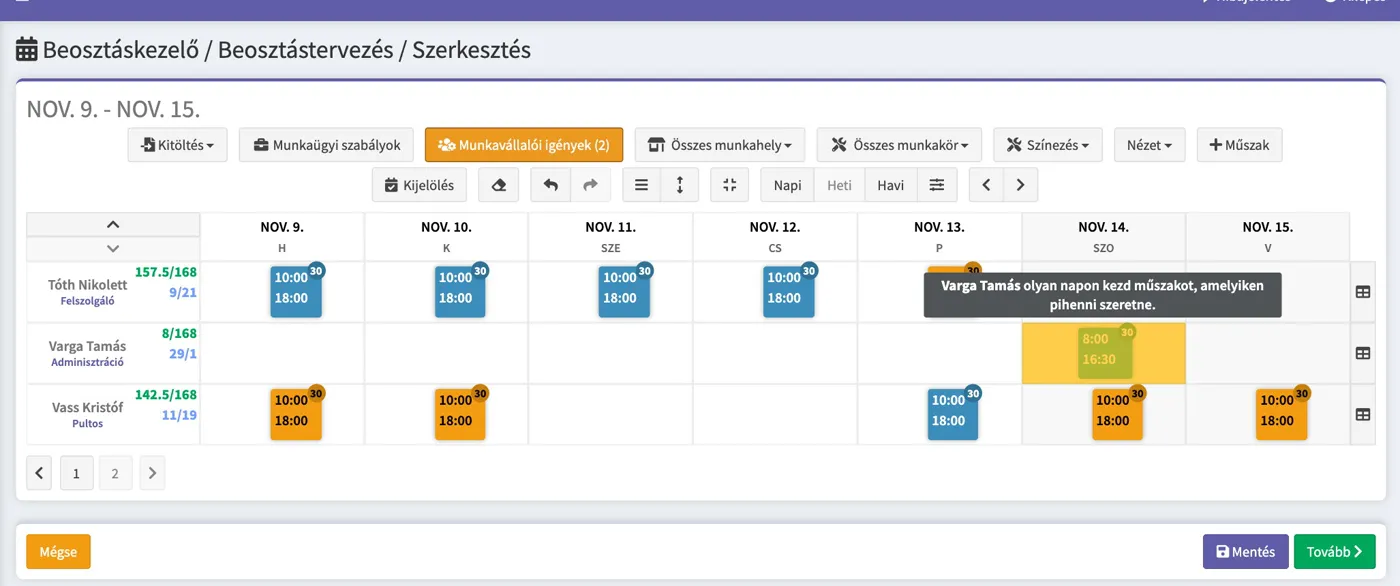Image resolution: width=1400 pixels, height=586 pixels.
Task: Go to page 1 of the employee list
Action: [77, 473]
